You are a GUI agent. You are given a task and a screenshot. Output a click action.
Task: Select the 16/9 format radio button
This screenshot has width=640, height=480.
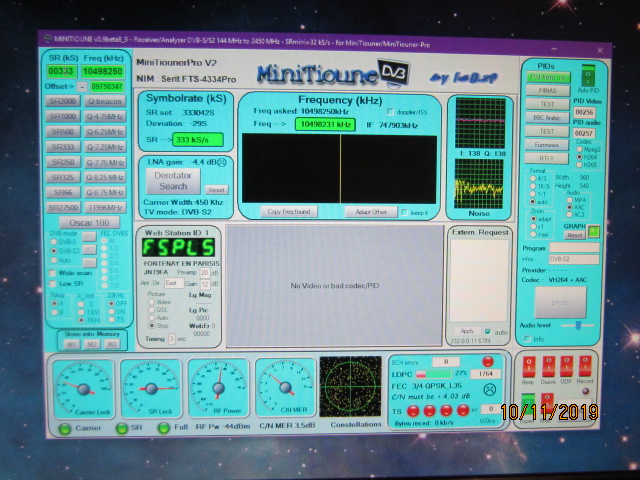[x=533, y=186]
